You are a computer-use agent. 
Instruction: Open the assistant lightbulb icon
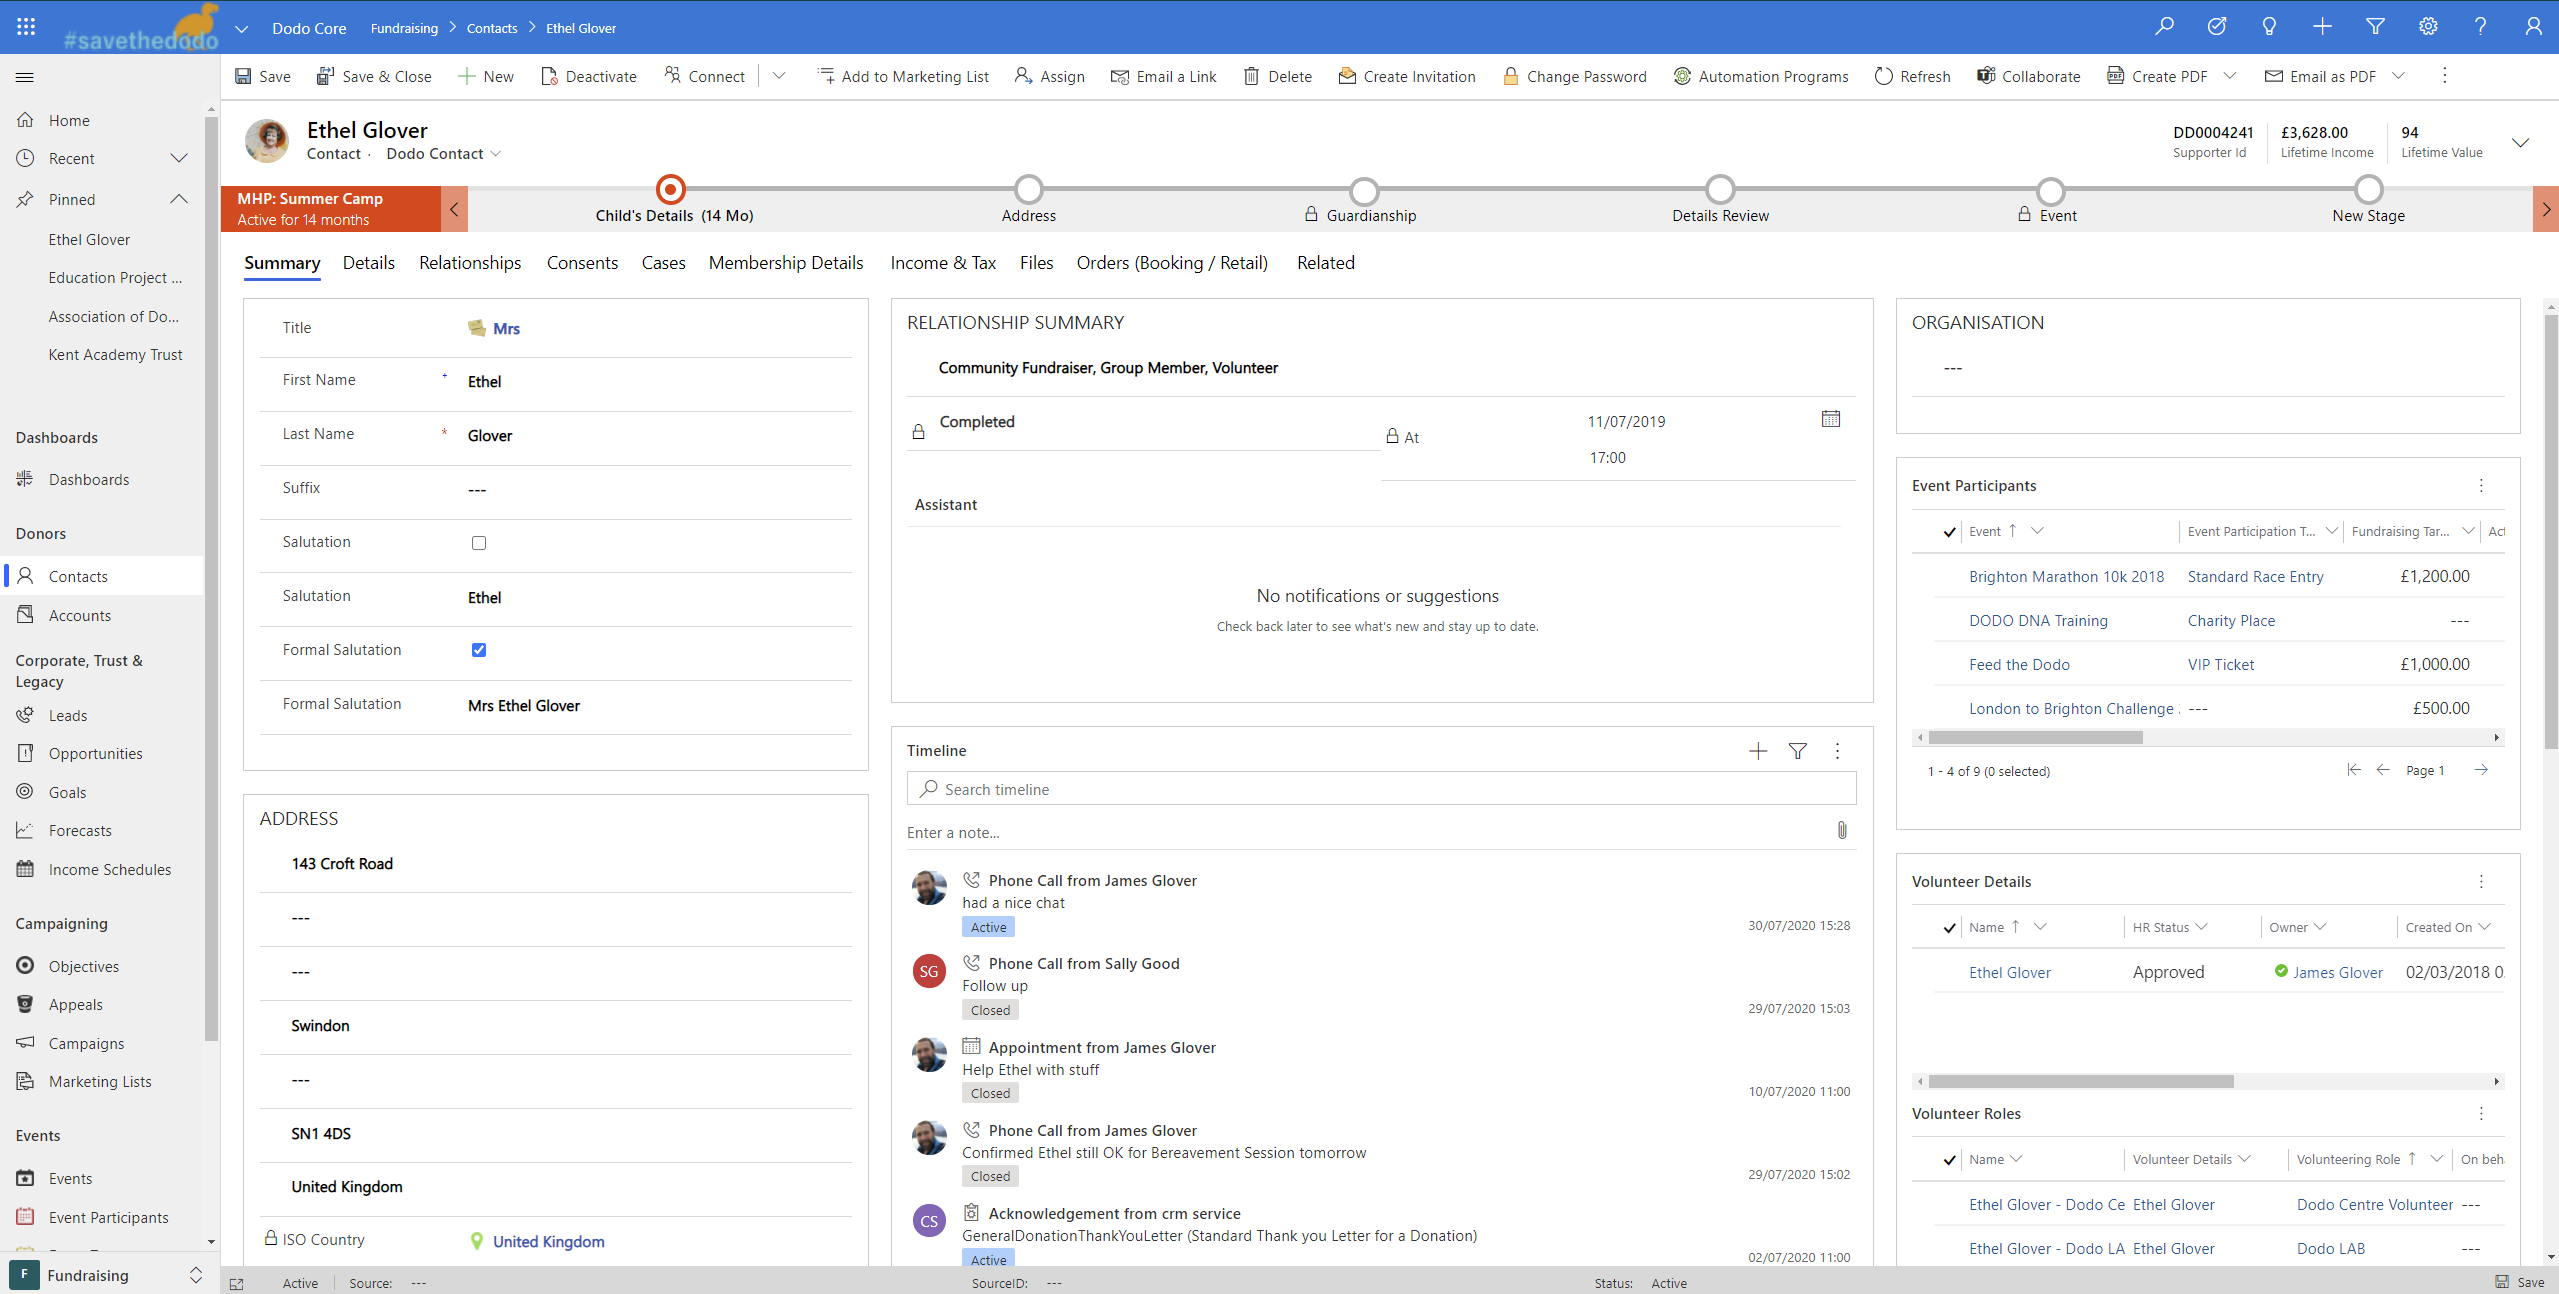[2269, 27]
